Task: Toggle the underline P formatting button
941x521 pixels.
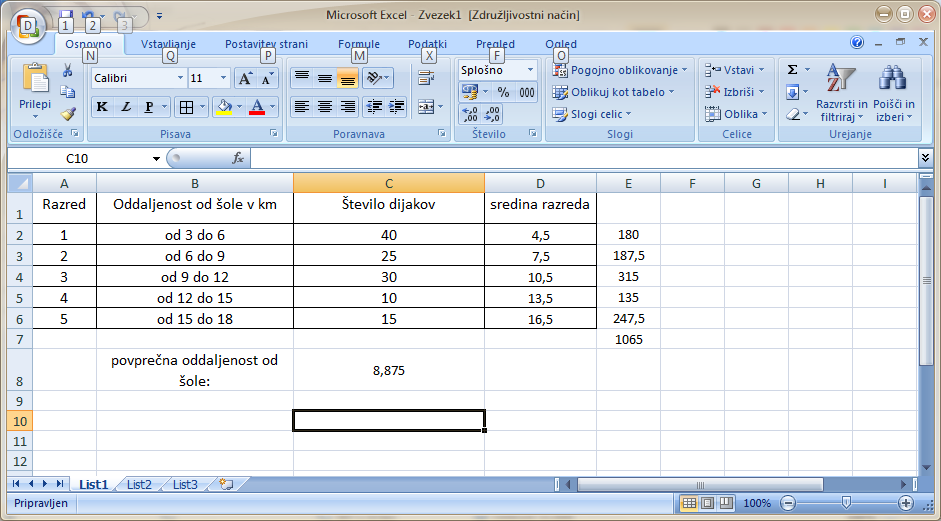Action: tap(150, 107)
